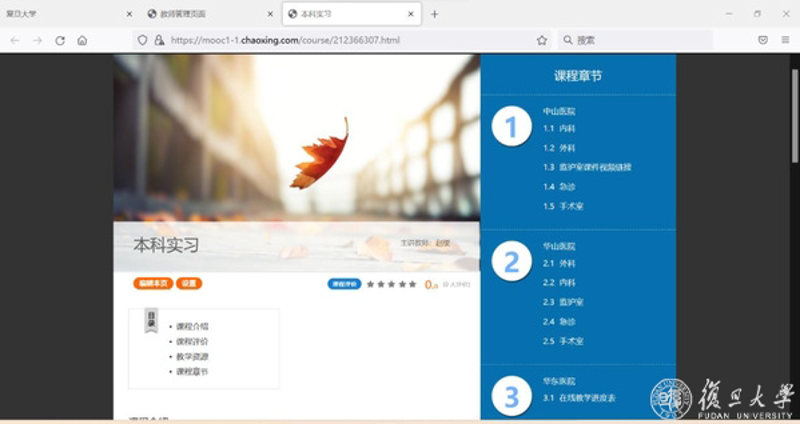
Task: Open chapter 1.3 监护室课件视频链接
Action: (x=587, y=167)
